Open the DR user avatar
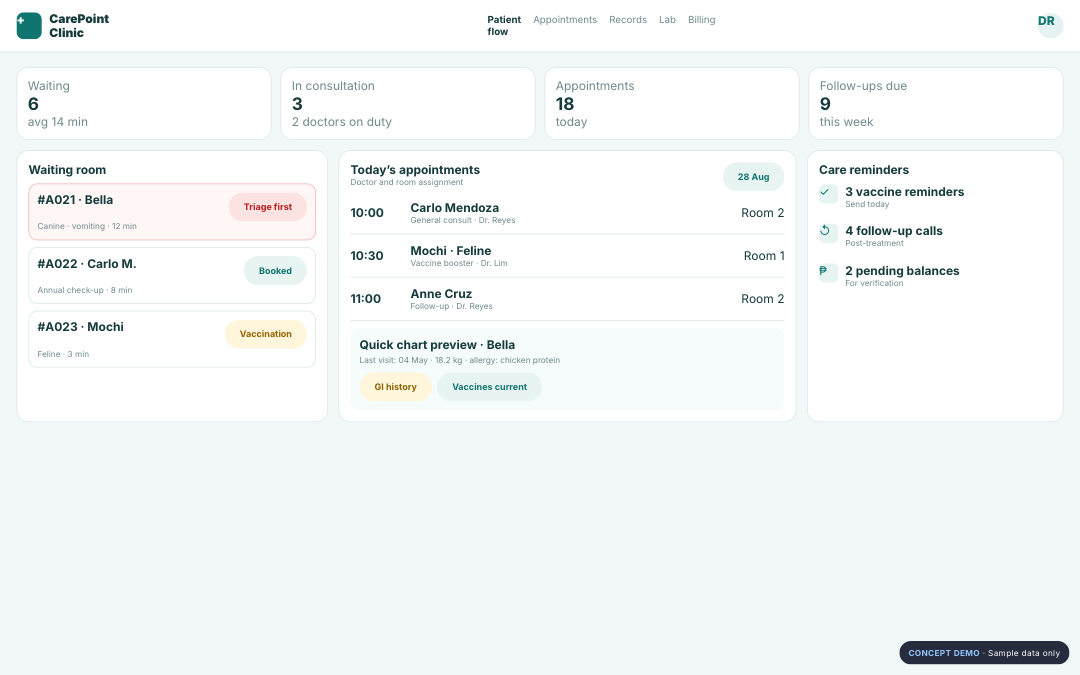The image size is (1080, 675). [x=1050, y=25]
